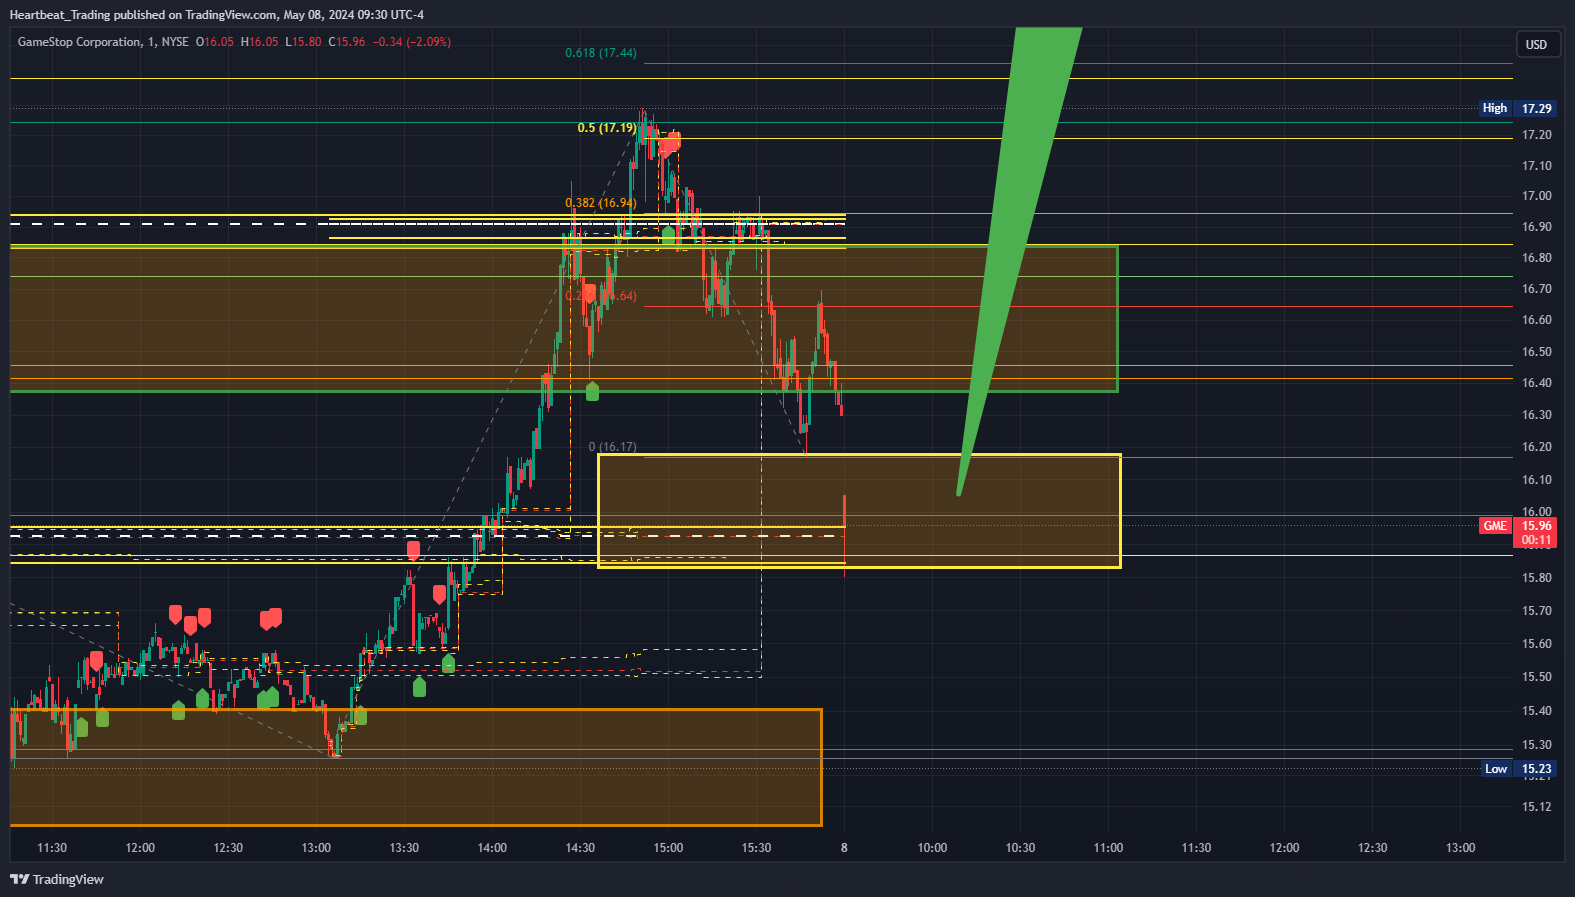The width and height of the screenshot is (1575, 897).
Task: Click the 0.5 (17.19) Fibonacci label
Action: pyautogui.click(x=607, y=128)
